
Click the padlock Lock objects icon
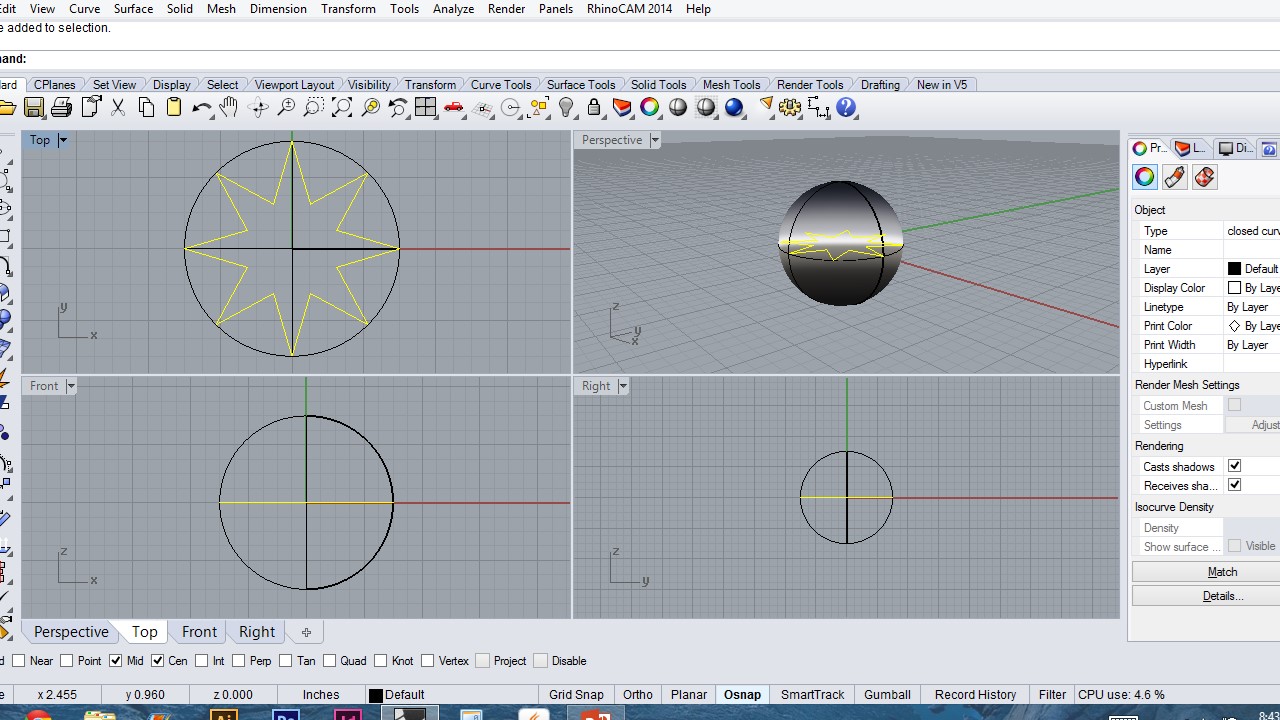click(x=594, y=107)
